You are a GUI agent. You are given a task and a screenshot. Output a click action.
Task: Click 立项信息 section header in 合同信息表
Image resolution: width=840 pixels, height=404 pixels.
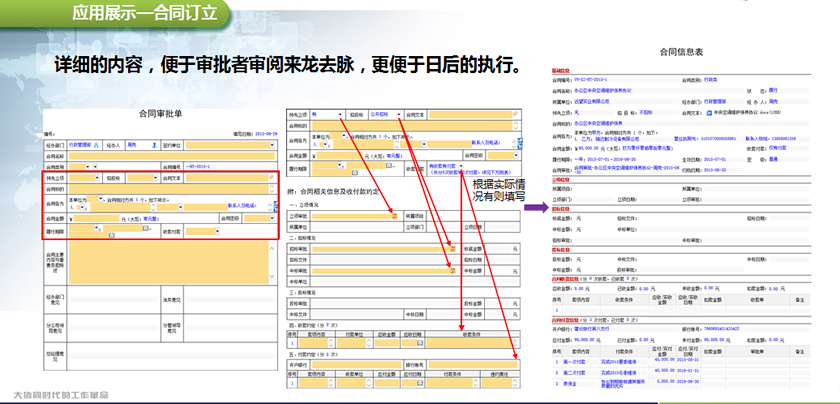pos(560,179)
